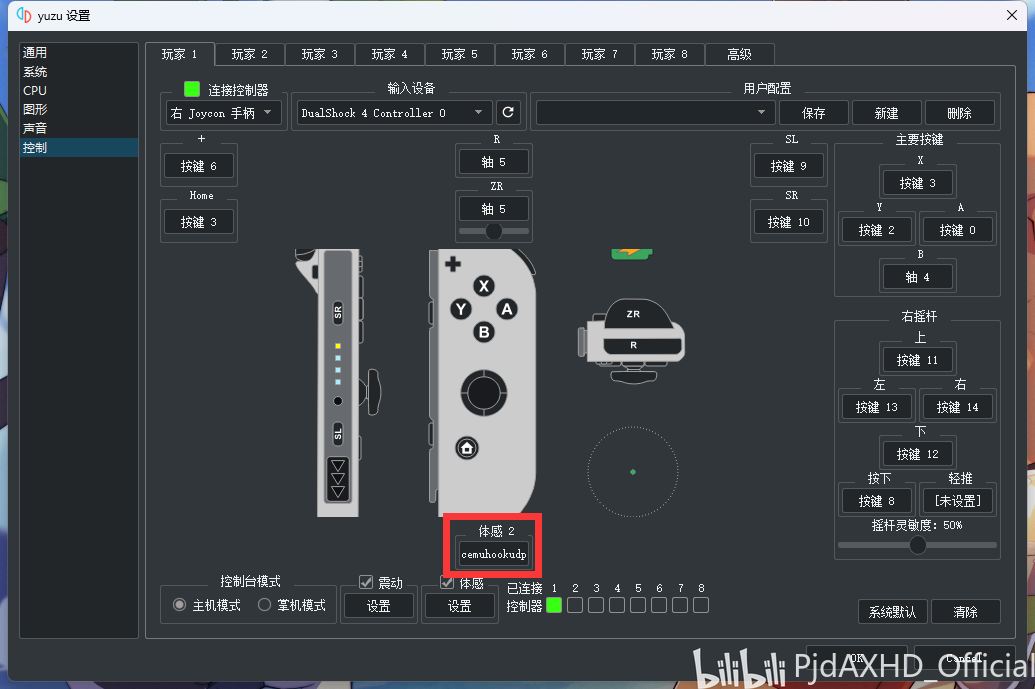1035x689 pixels.
Task: Remap A button 按键 0
Action: (958, 230)
